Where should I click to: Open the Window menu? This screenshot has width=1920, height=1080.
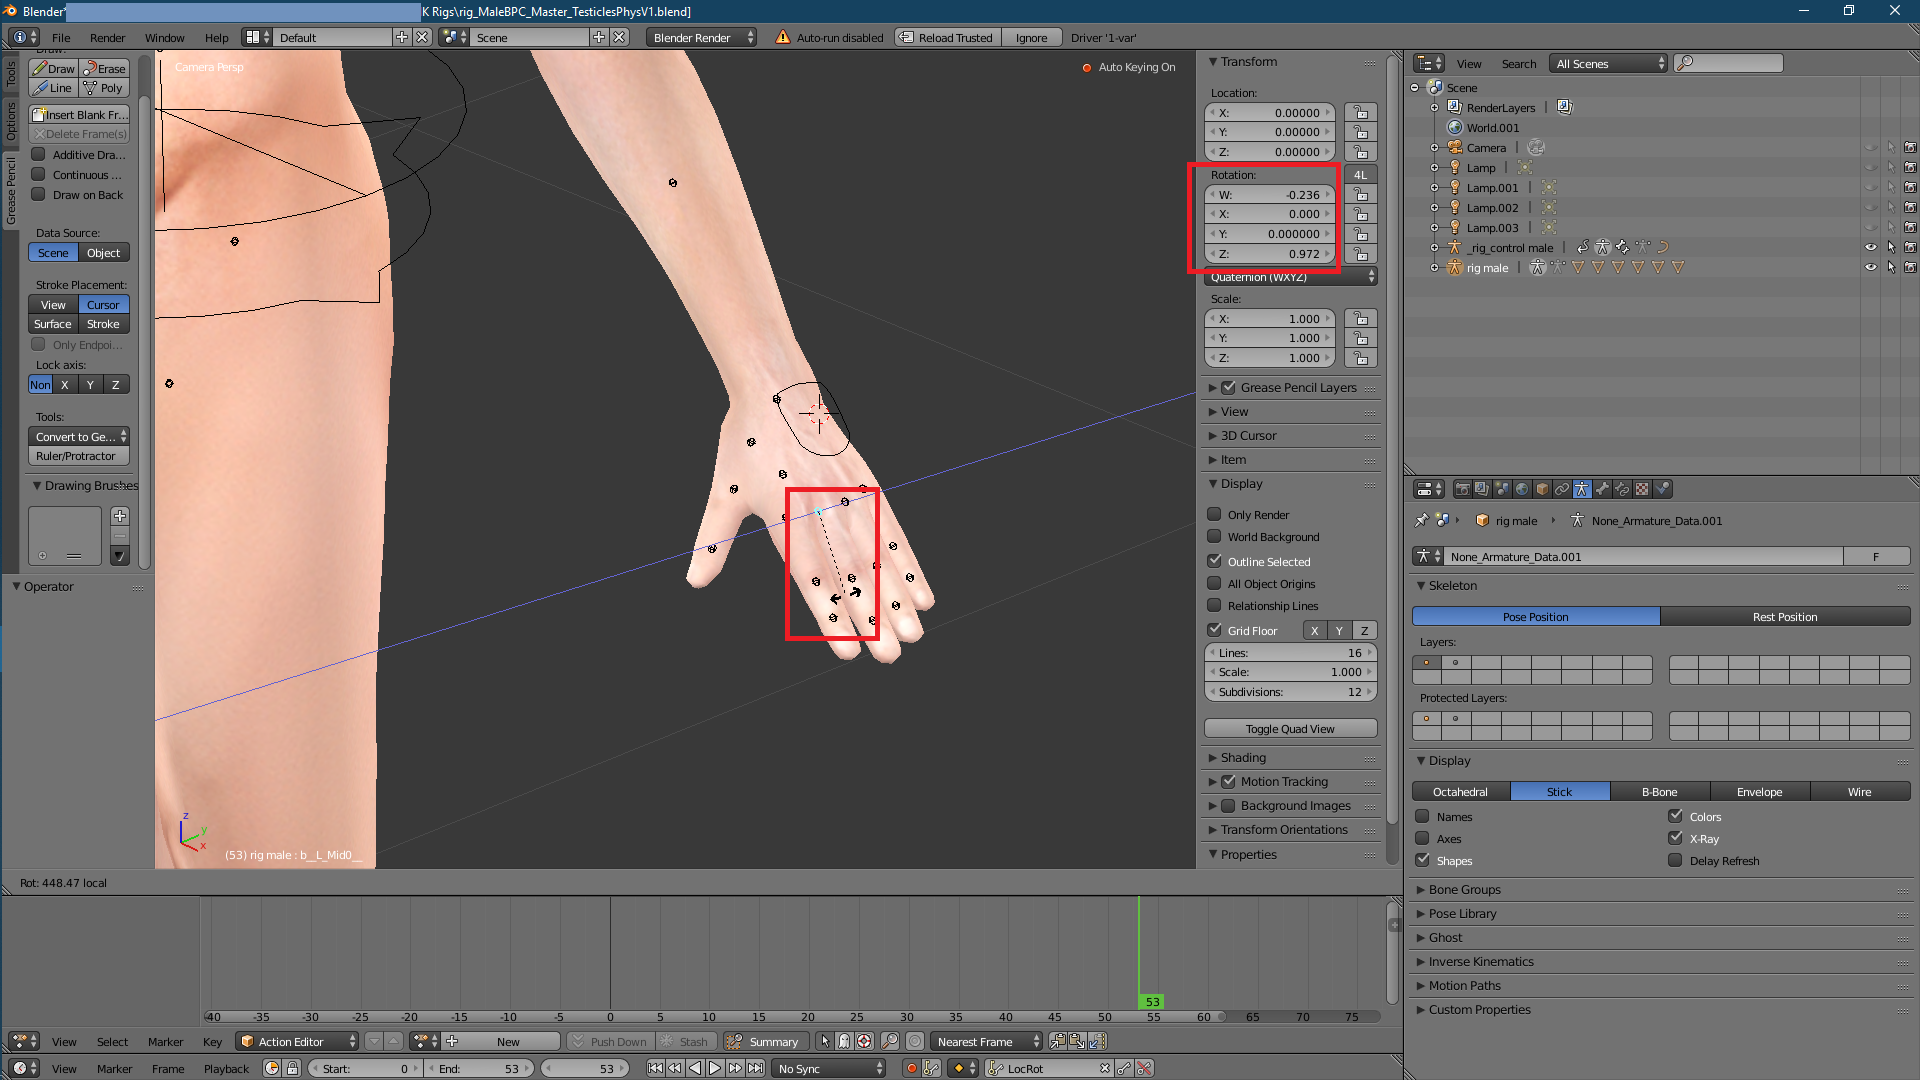pos(164,37)
